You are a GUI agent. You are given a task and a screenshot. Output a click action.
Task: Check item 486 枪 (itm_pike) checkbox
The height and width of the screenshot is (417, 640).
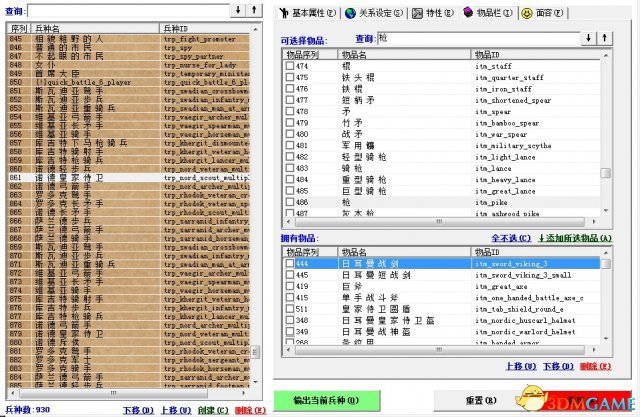290,202
